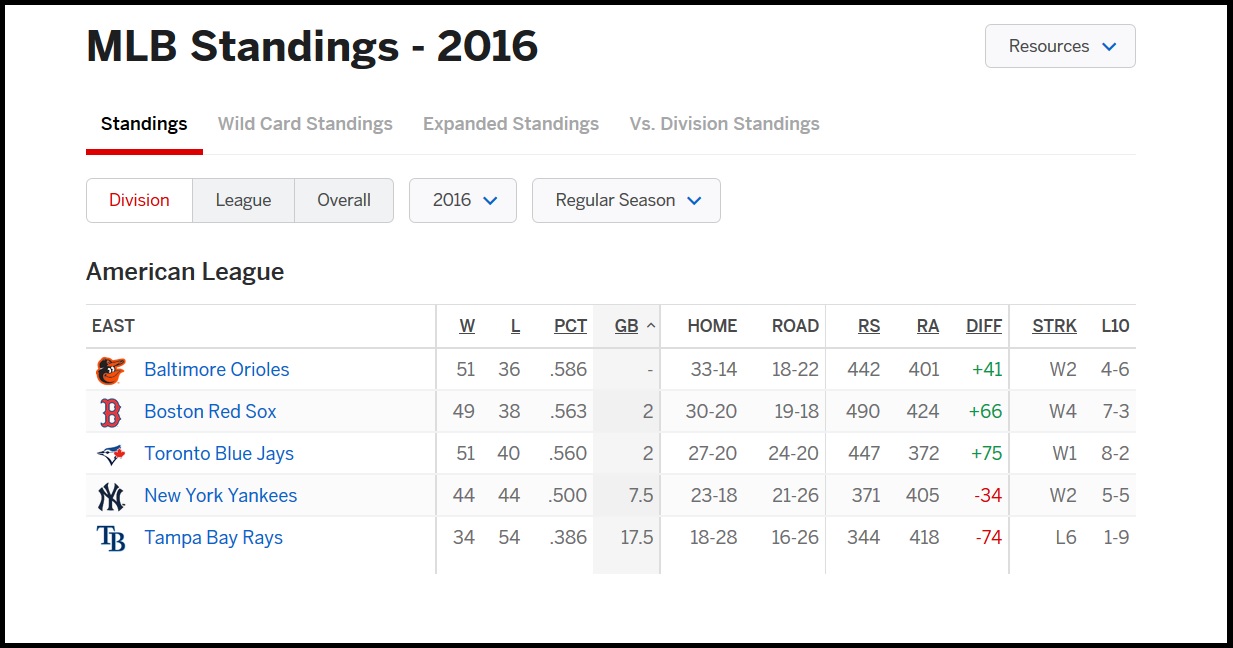Sort standings by the W column header
1233x648 pixels.
467,326
